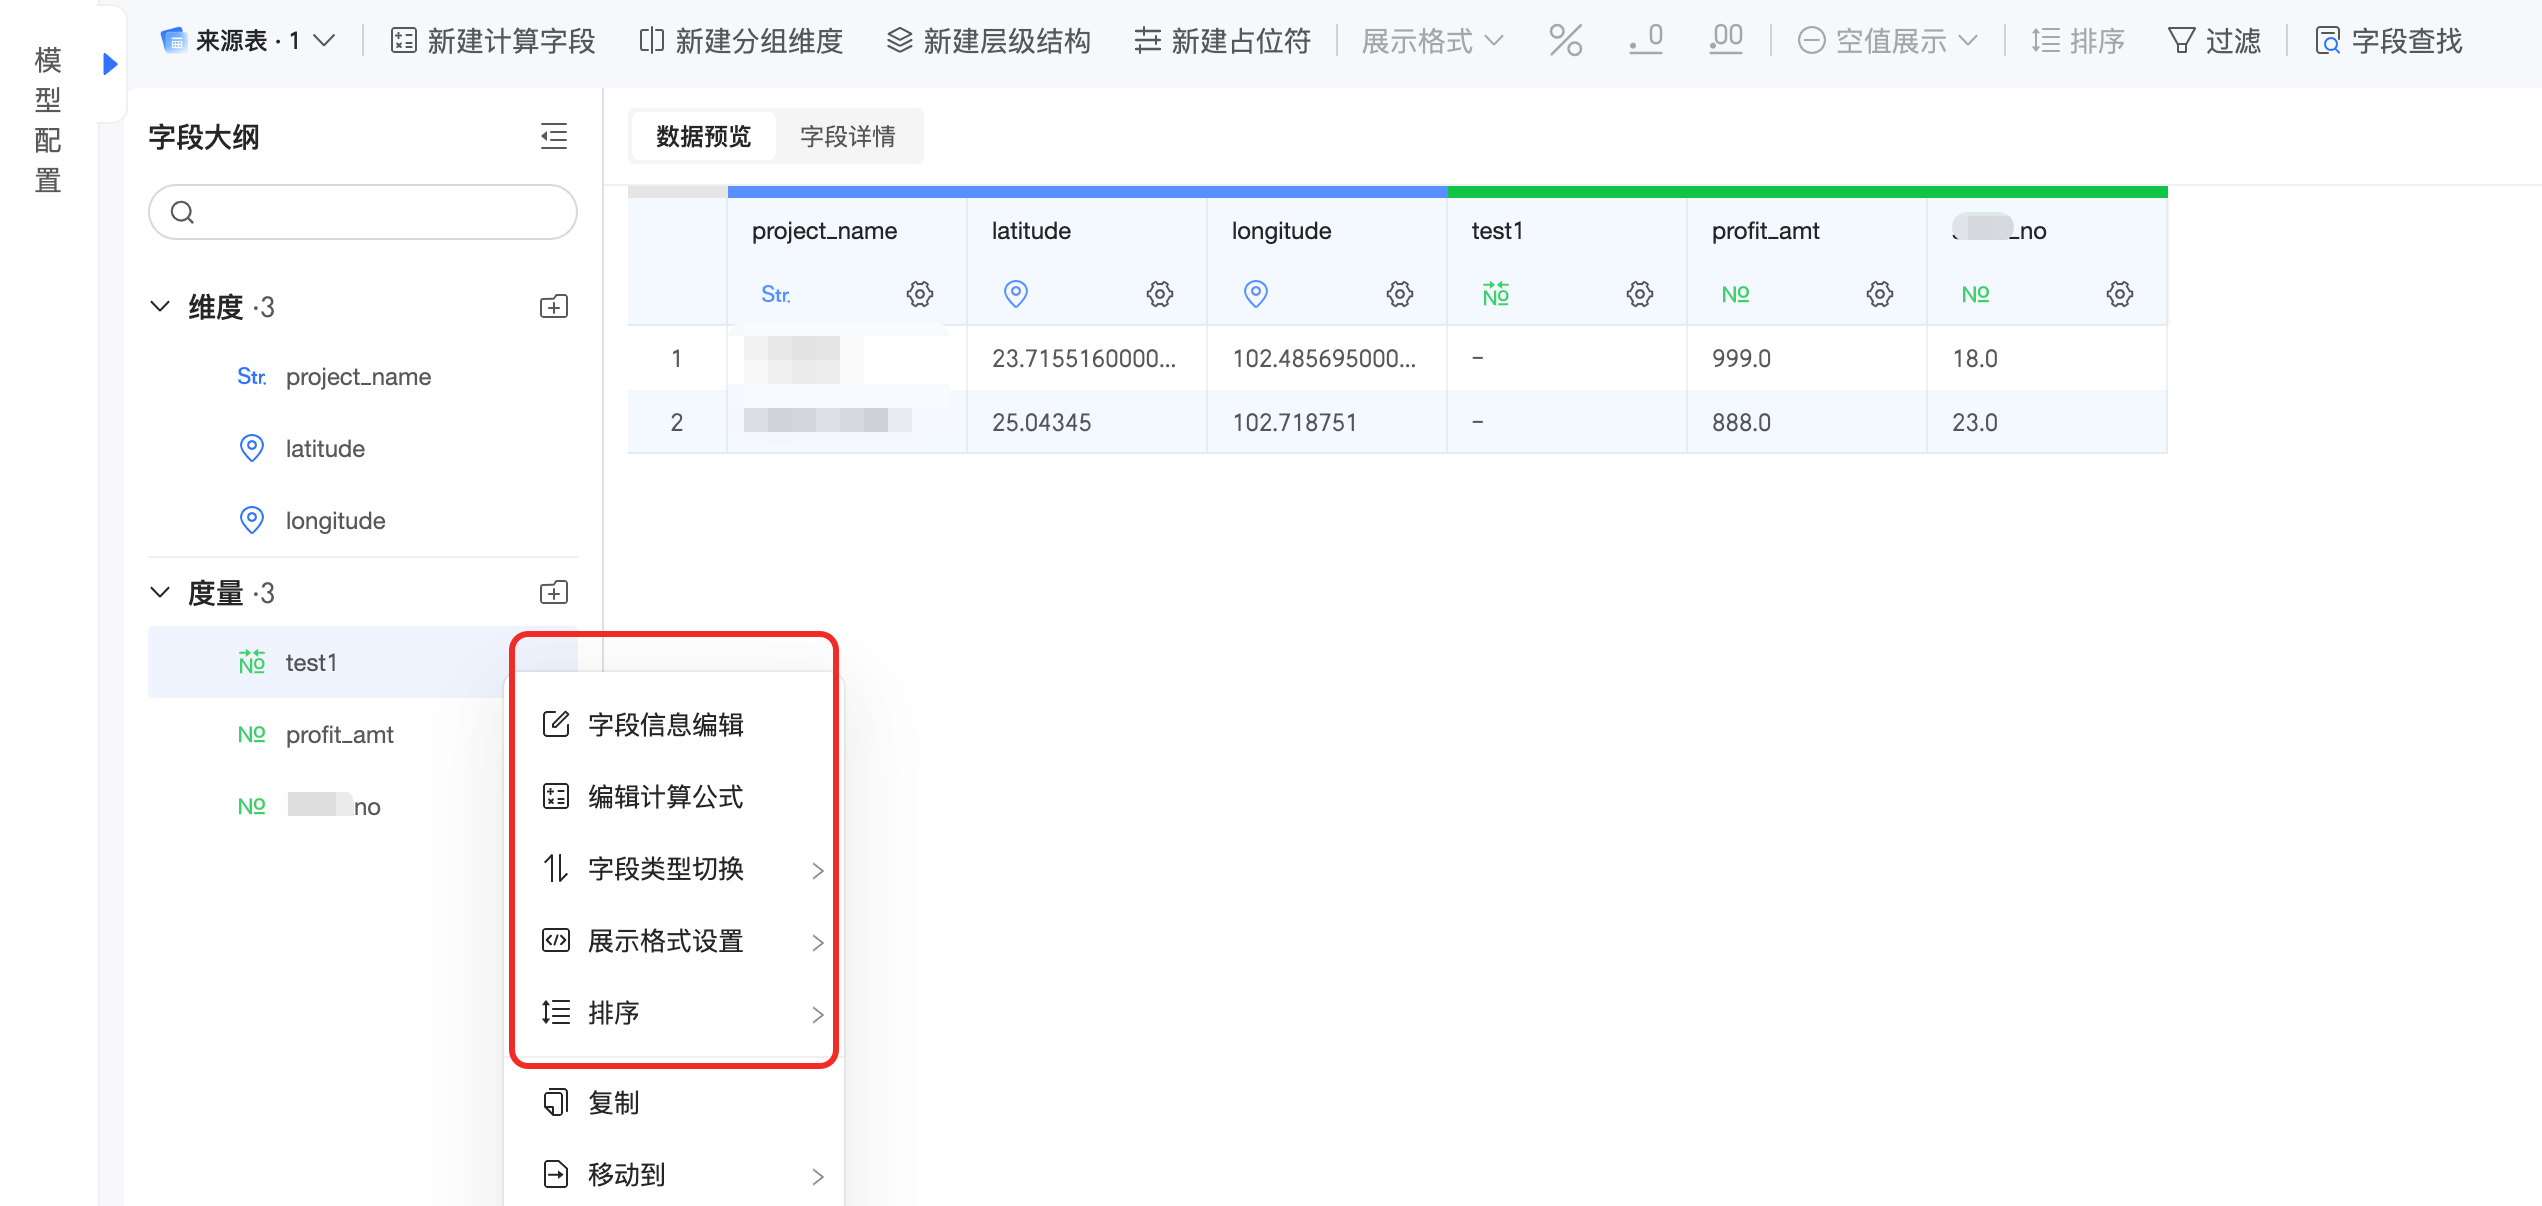Collapse the 维度 group chevron

[x=160, y=306]
